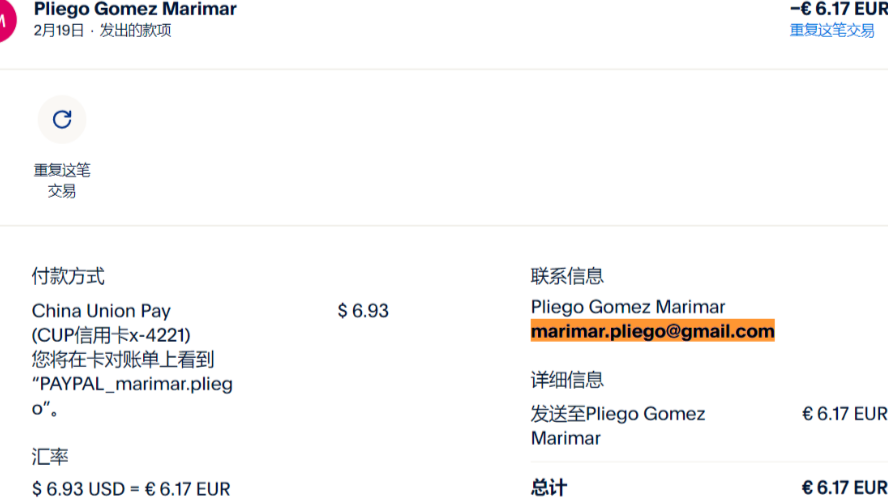
Task: Click the 总计 total row label
Action: [x=549, y=488]
